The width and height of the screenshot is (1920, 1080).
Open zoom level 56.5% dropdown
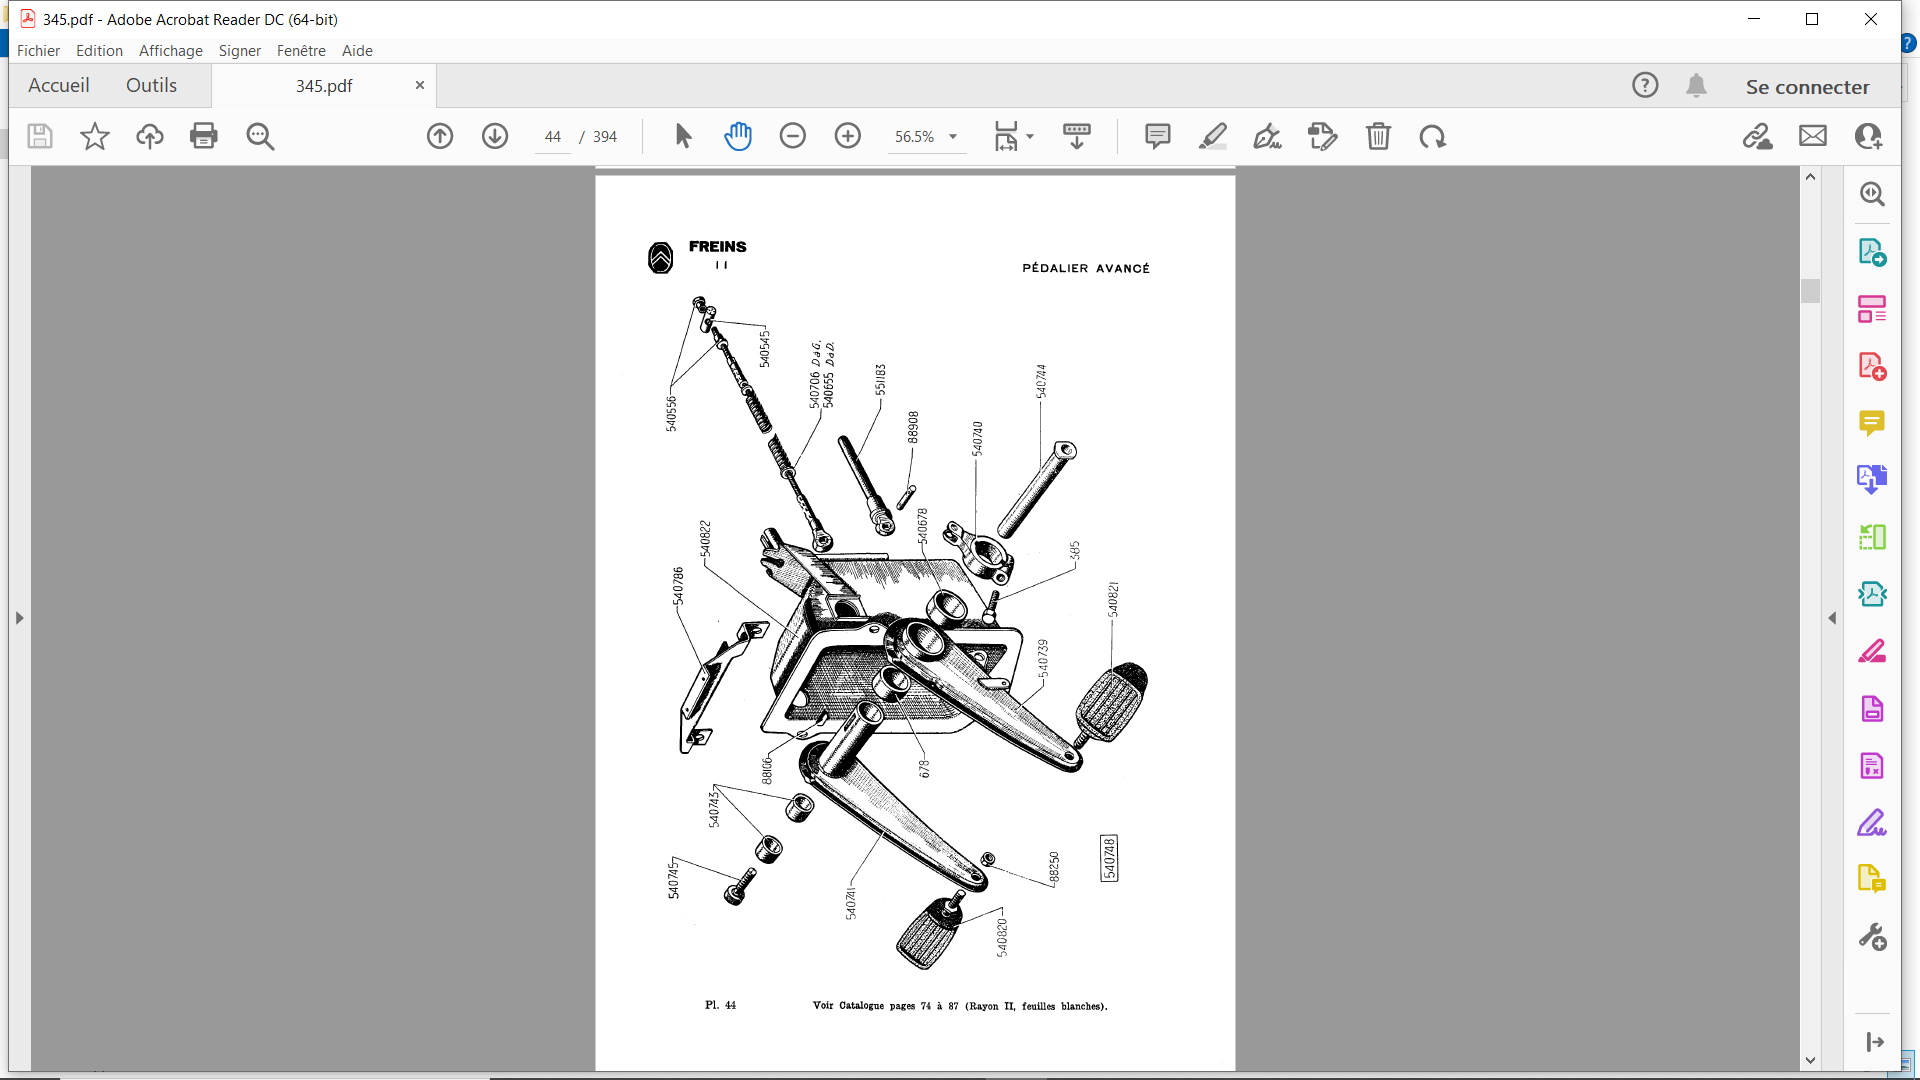[x=953, y=137]
